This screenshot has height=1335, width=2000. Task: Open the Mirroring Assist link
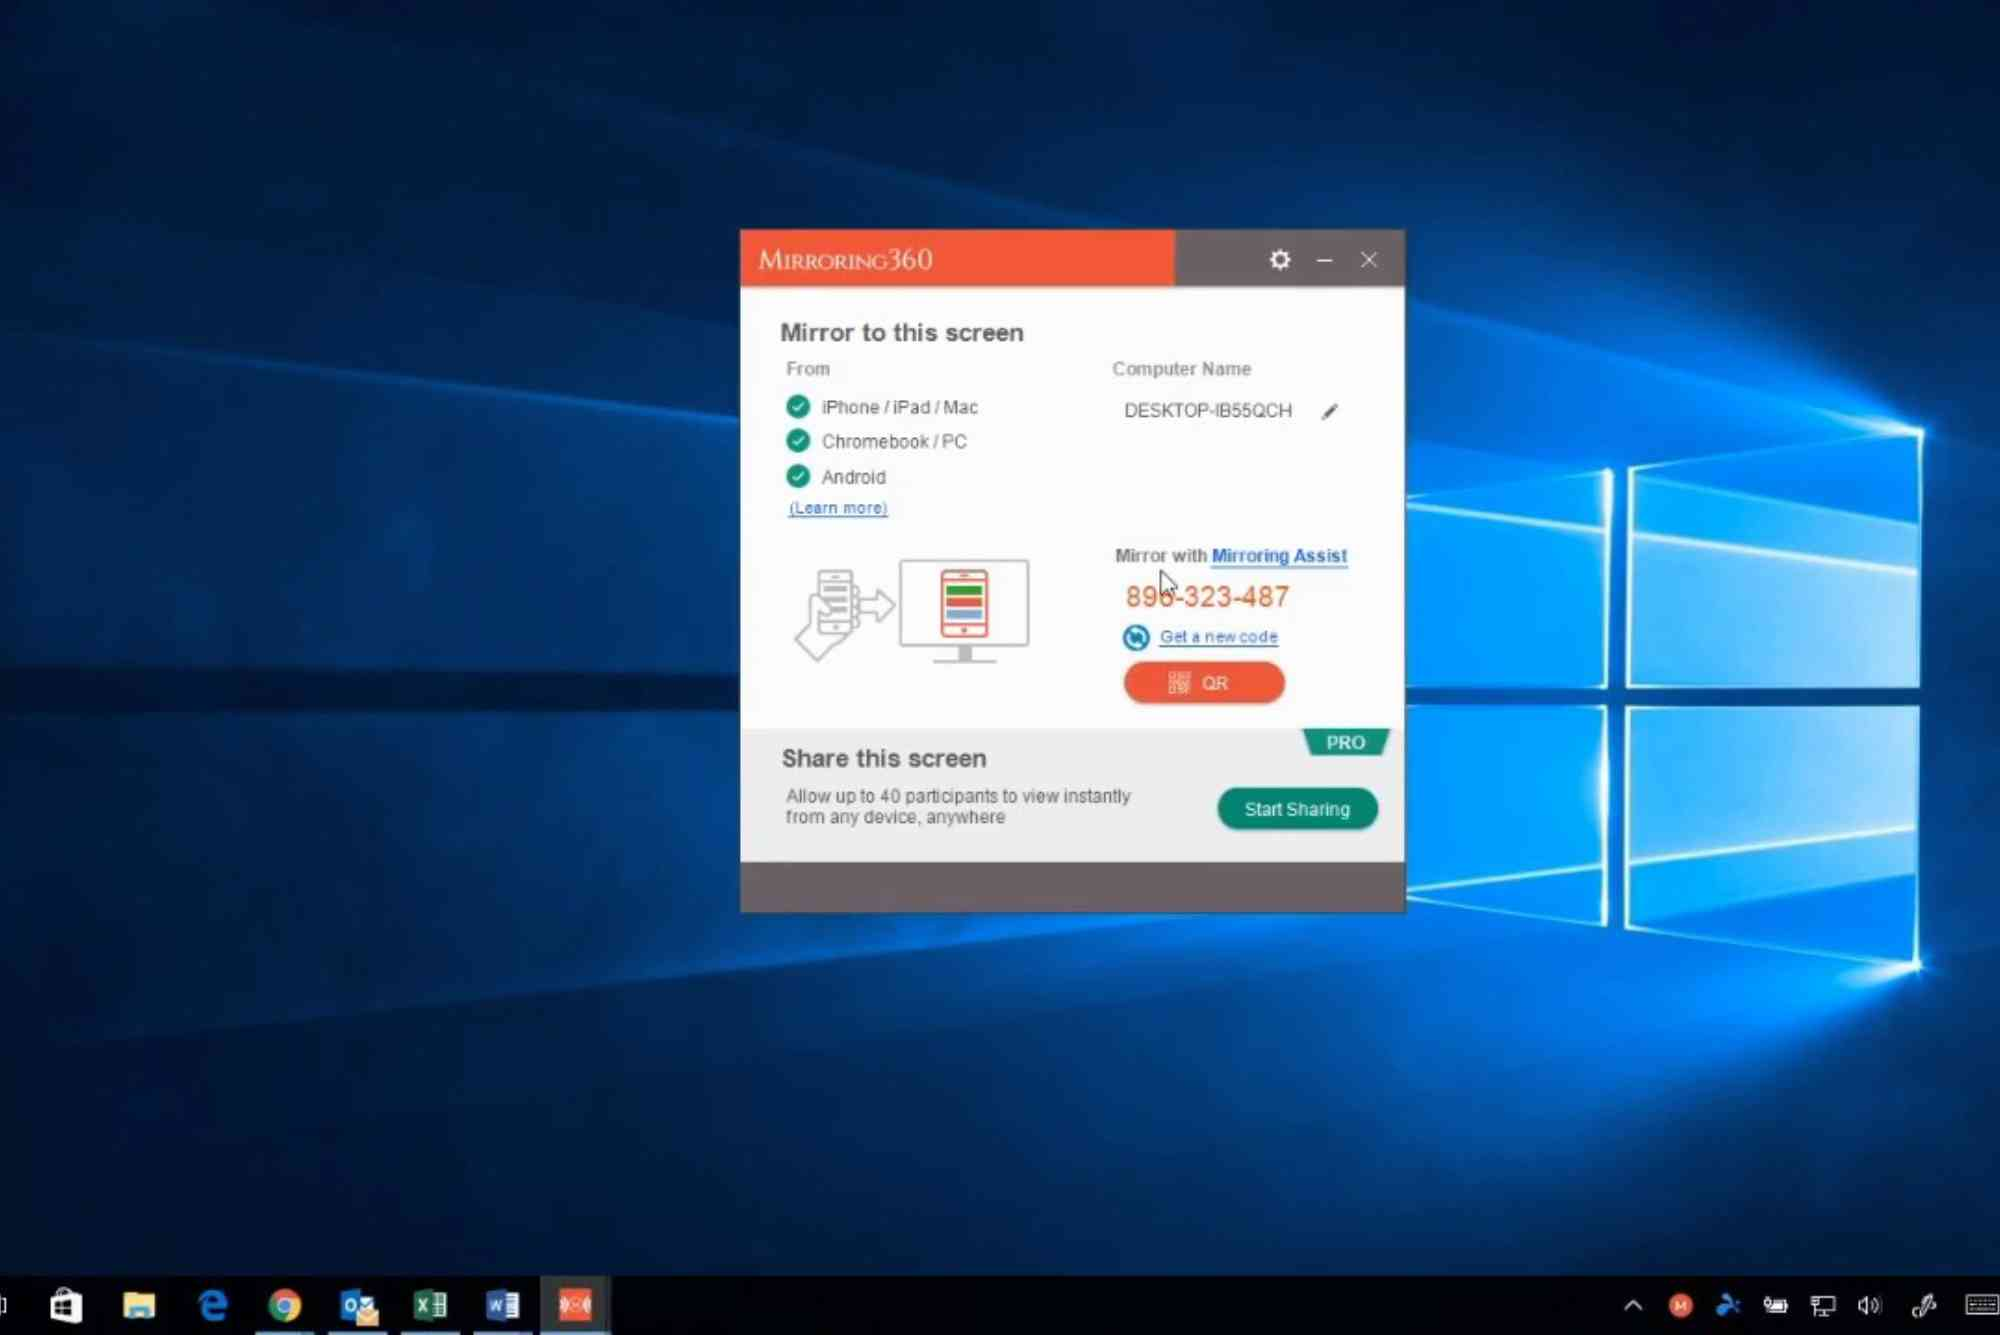(x=1279, y=555)
